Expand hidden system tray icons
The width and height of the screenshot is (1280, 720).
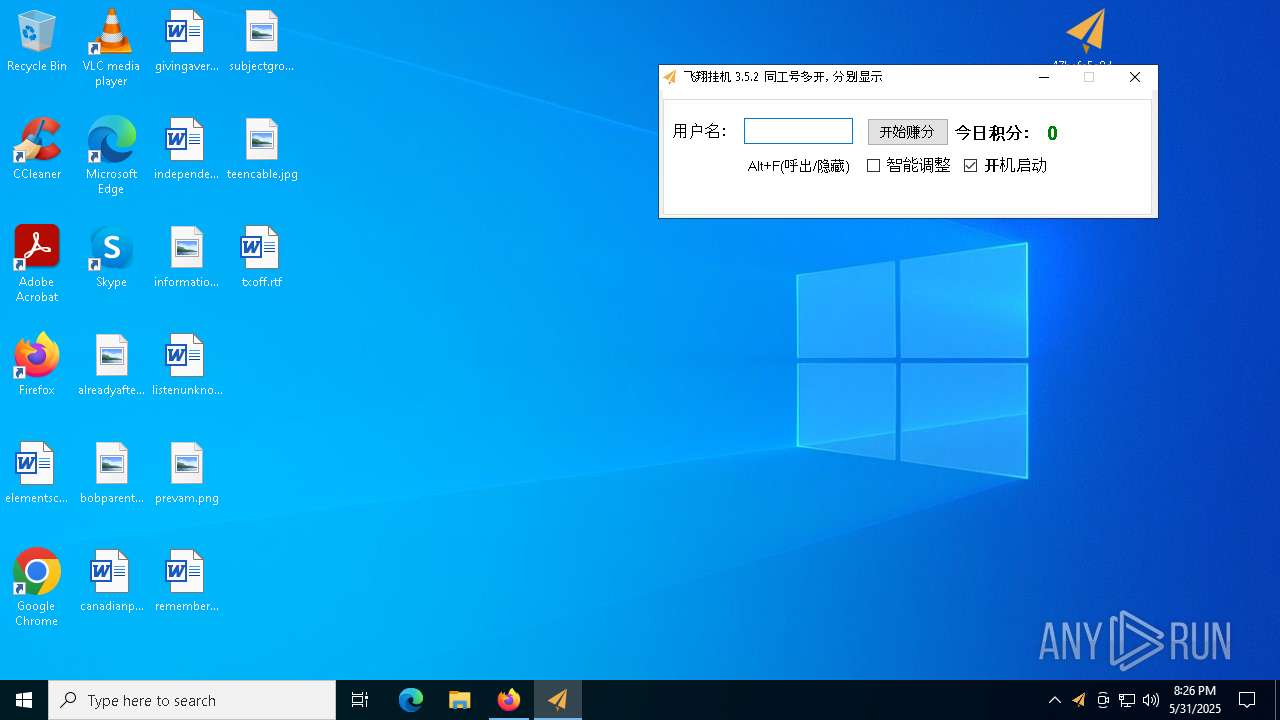click(x=1054, y=700)
